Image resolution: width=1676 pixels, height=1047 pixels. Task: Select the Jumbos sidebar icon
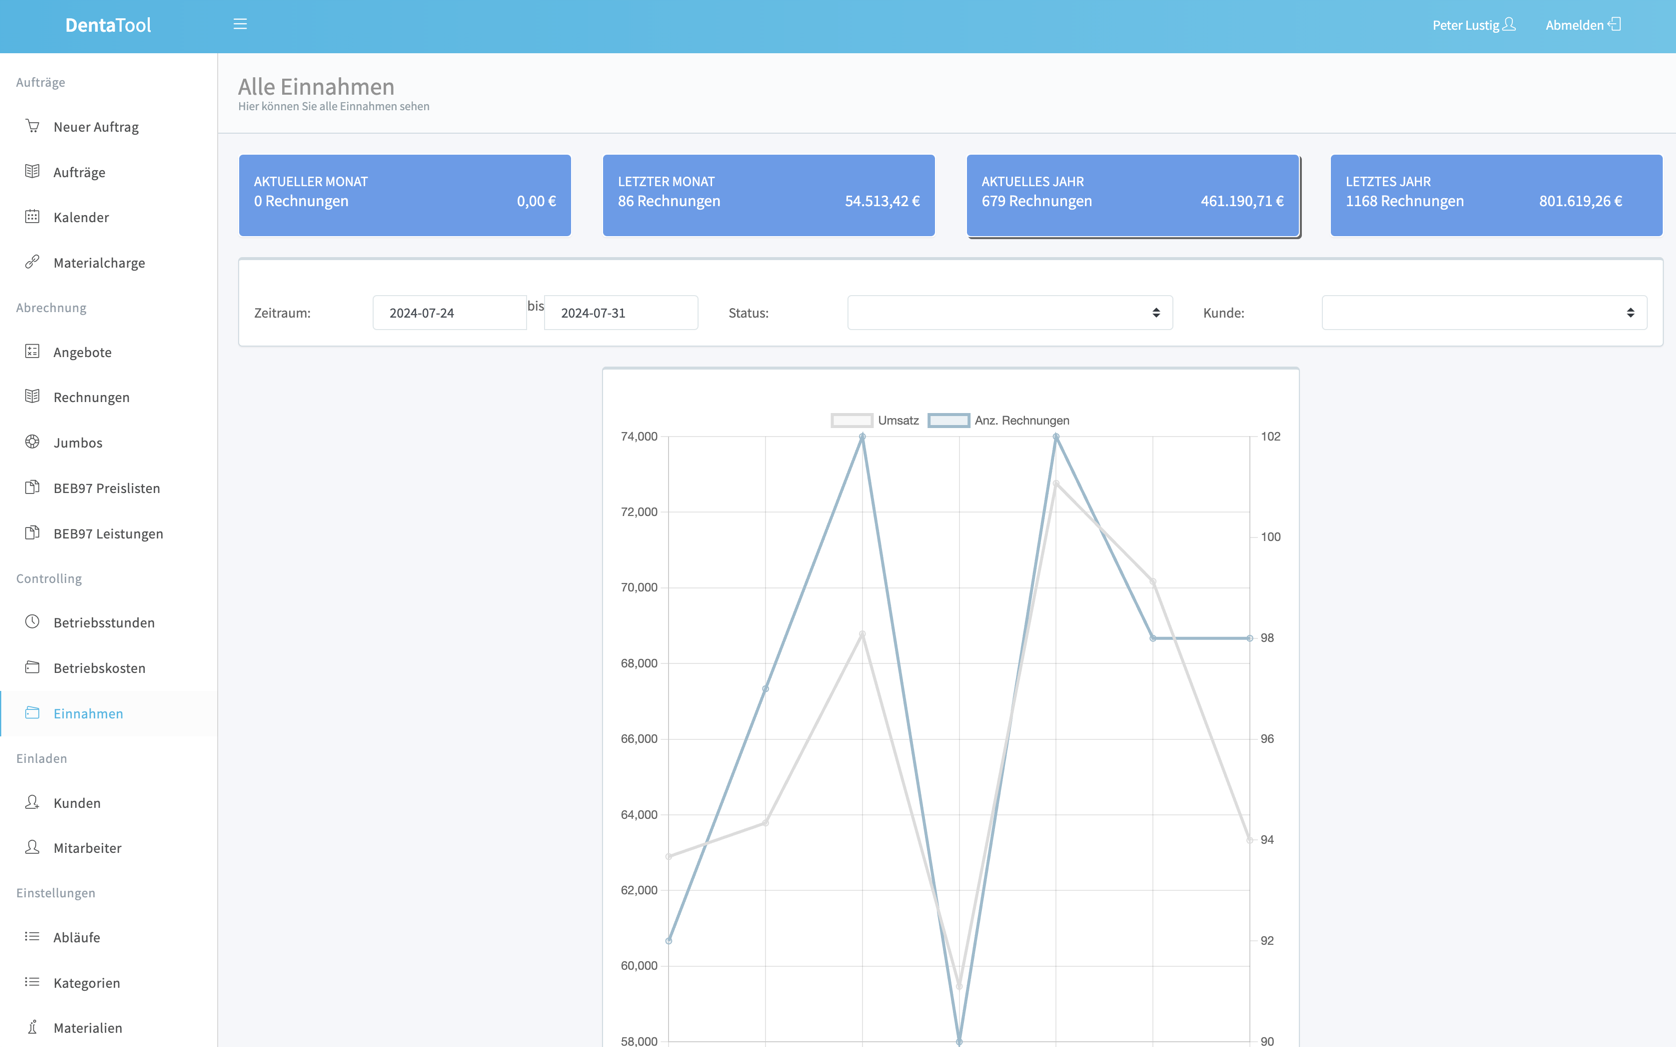click(x=32, y=442)
